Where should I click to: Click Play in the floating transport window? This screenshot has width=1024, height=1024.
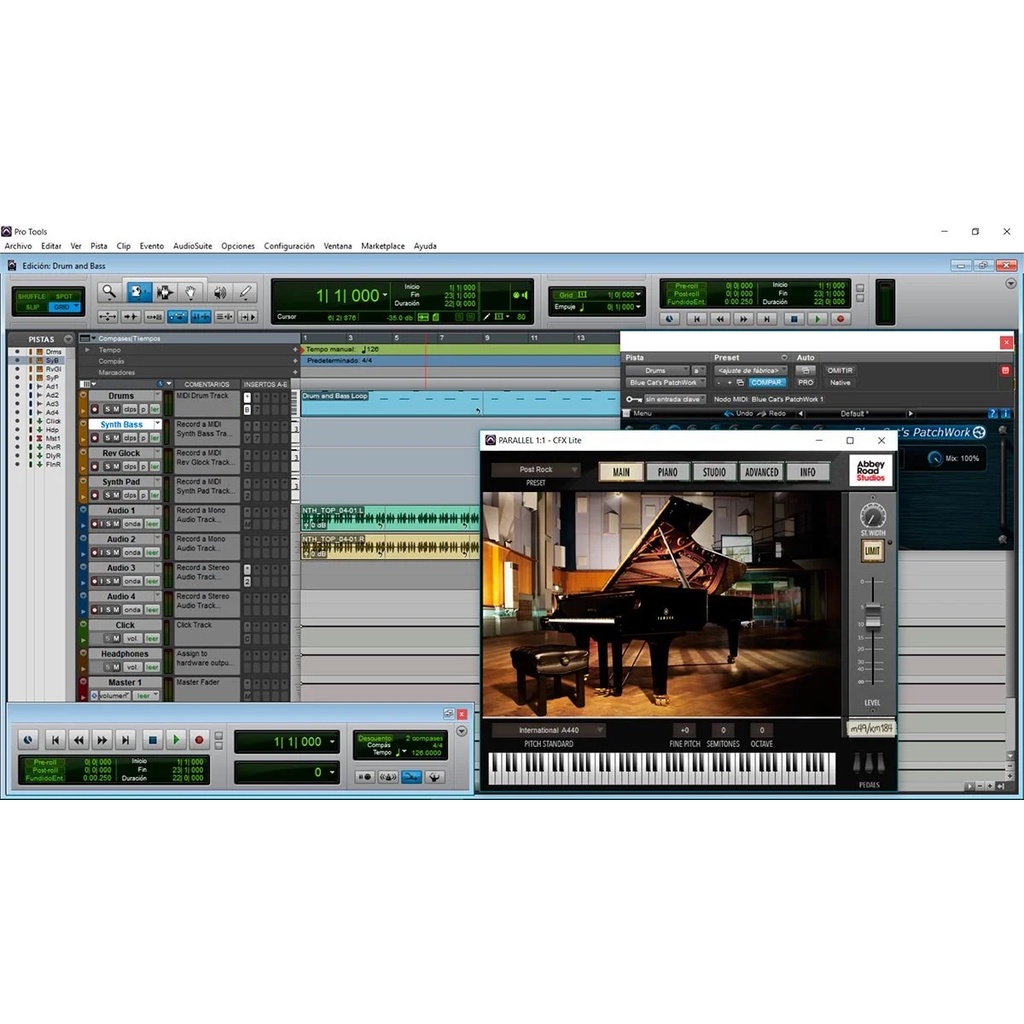click(x=176, y=740)
